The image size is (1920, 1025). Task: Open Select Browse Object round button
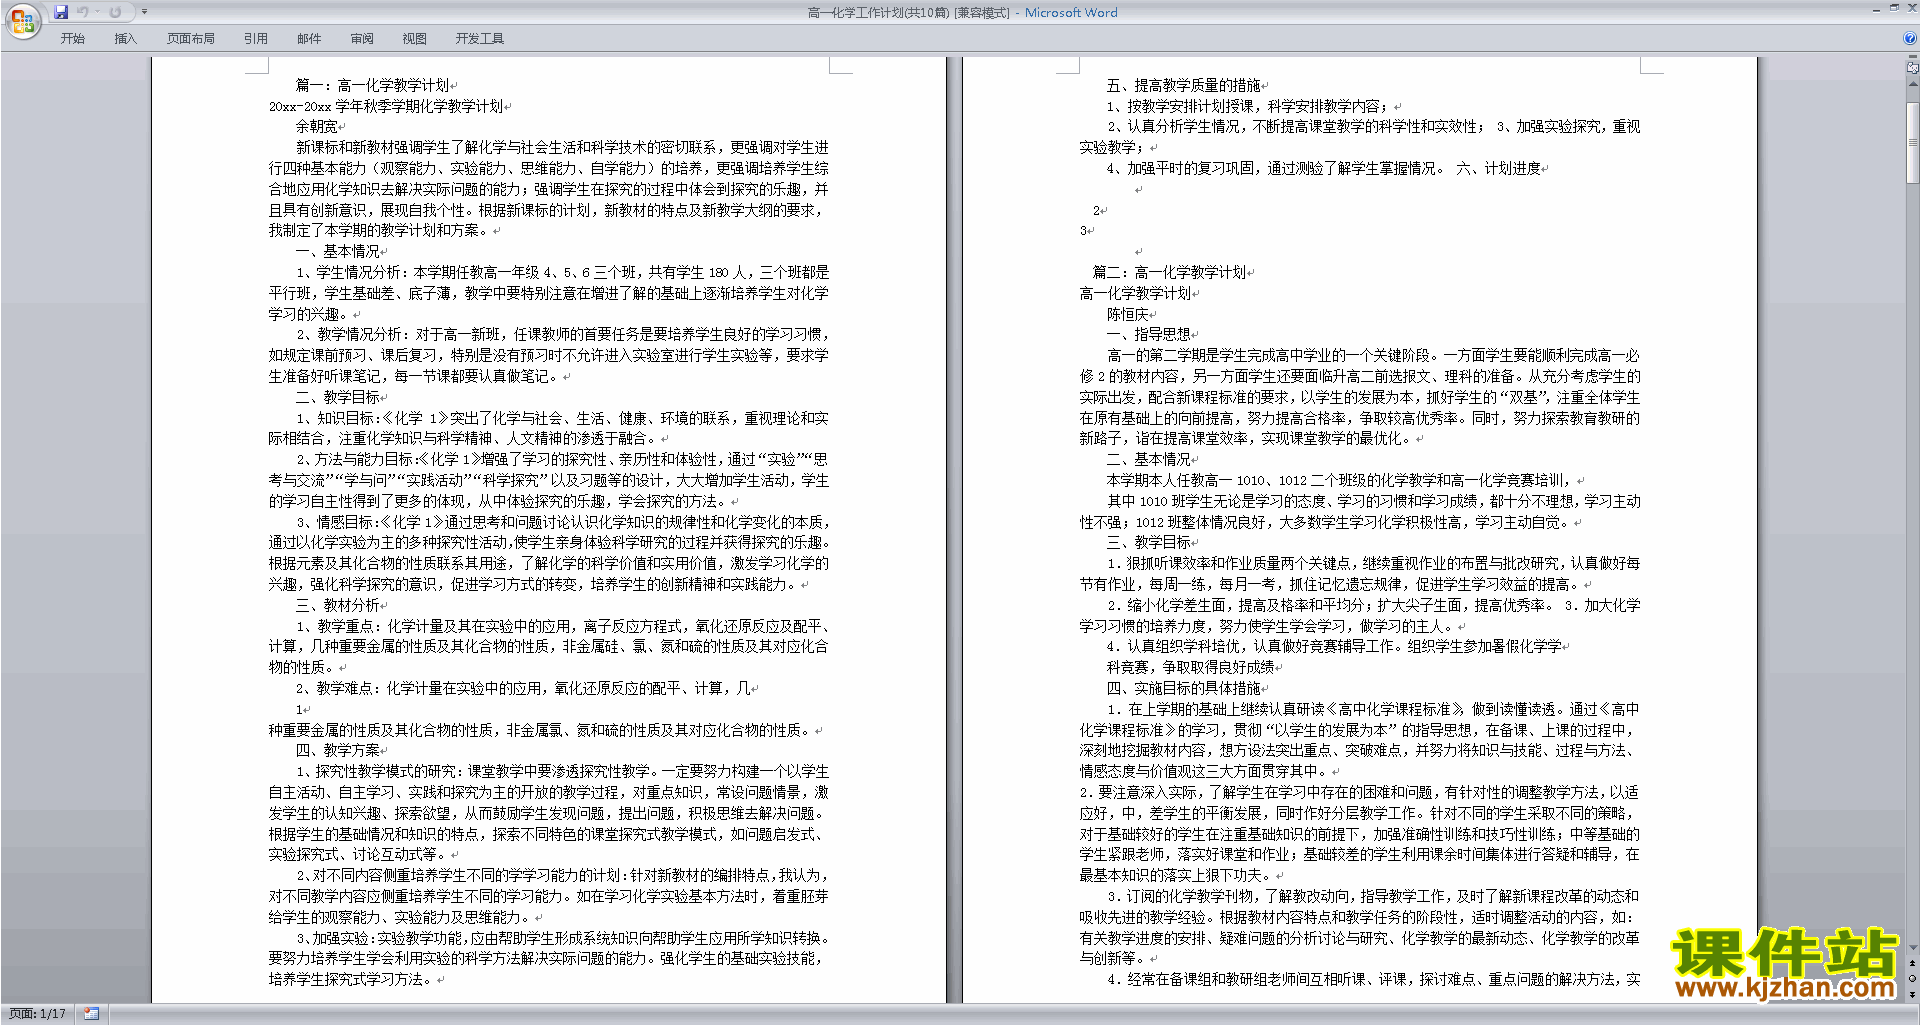[1913, 979]
